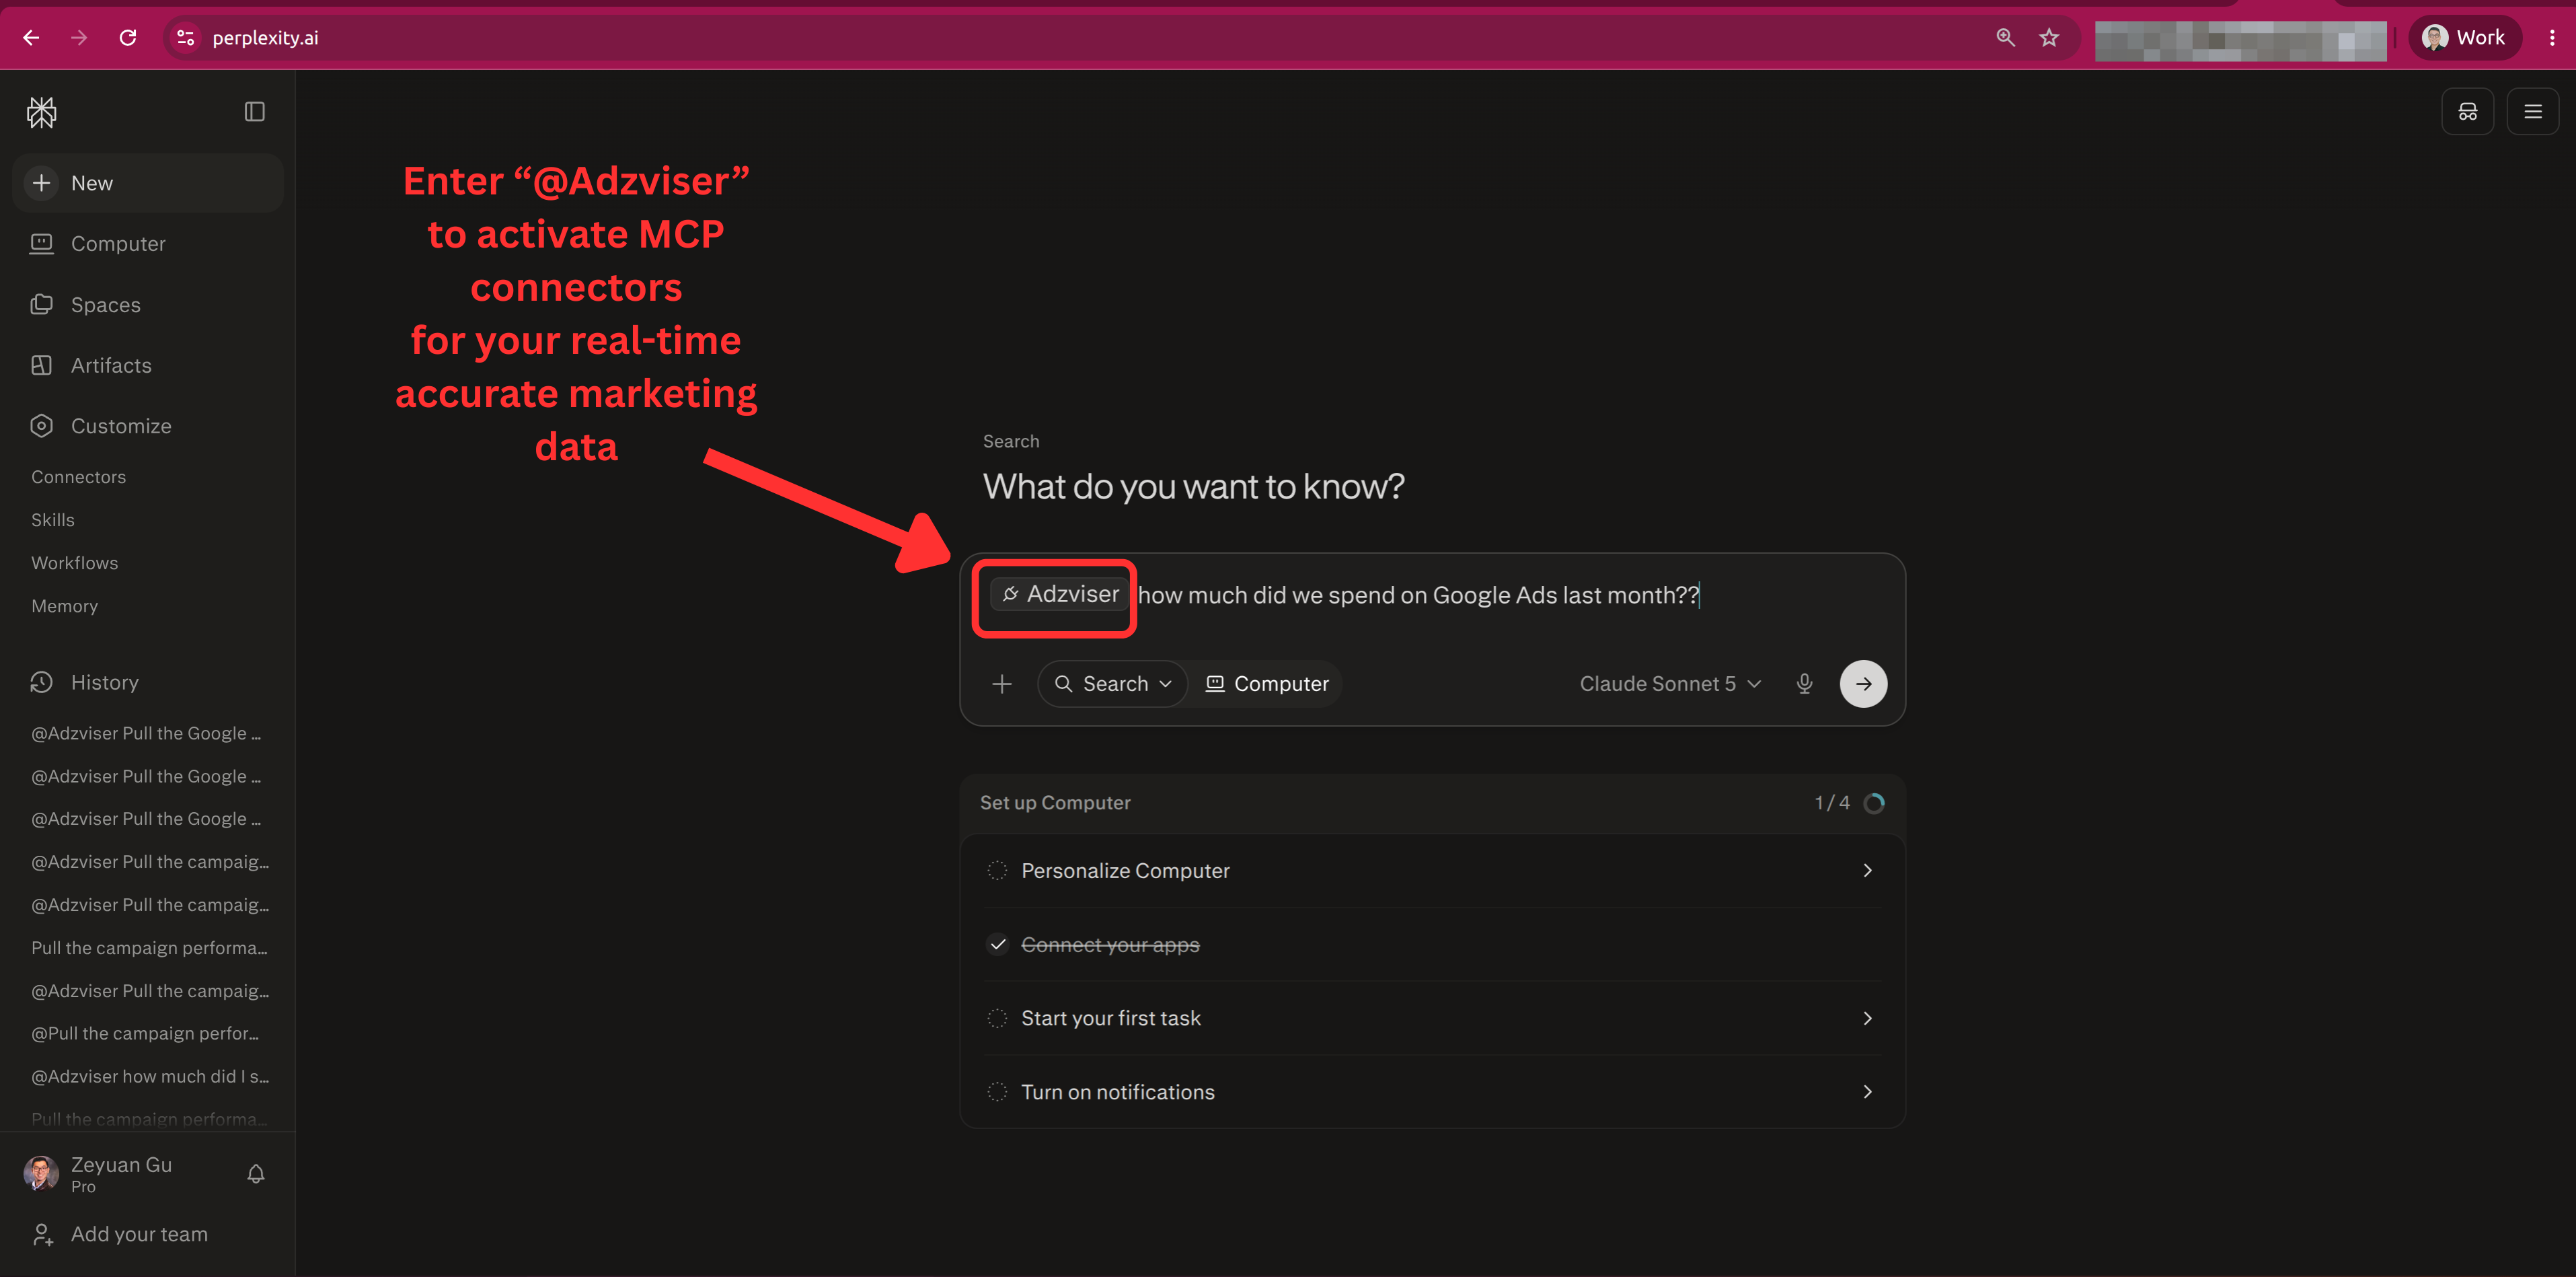Open Zeyuan Gu profile avatar

click(x=41, y=1174)
